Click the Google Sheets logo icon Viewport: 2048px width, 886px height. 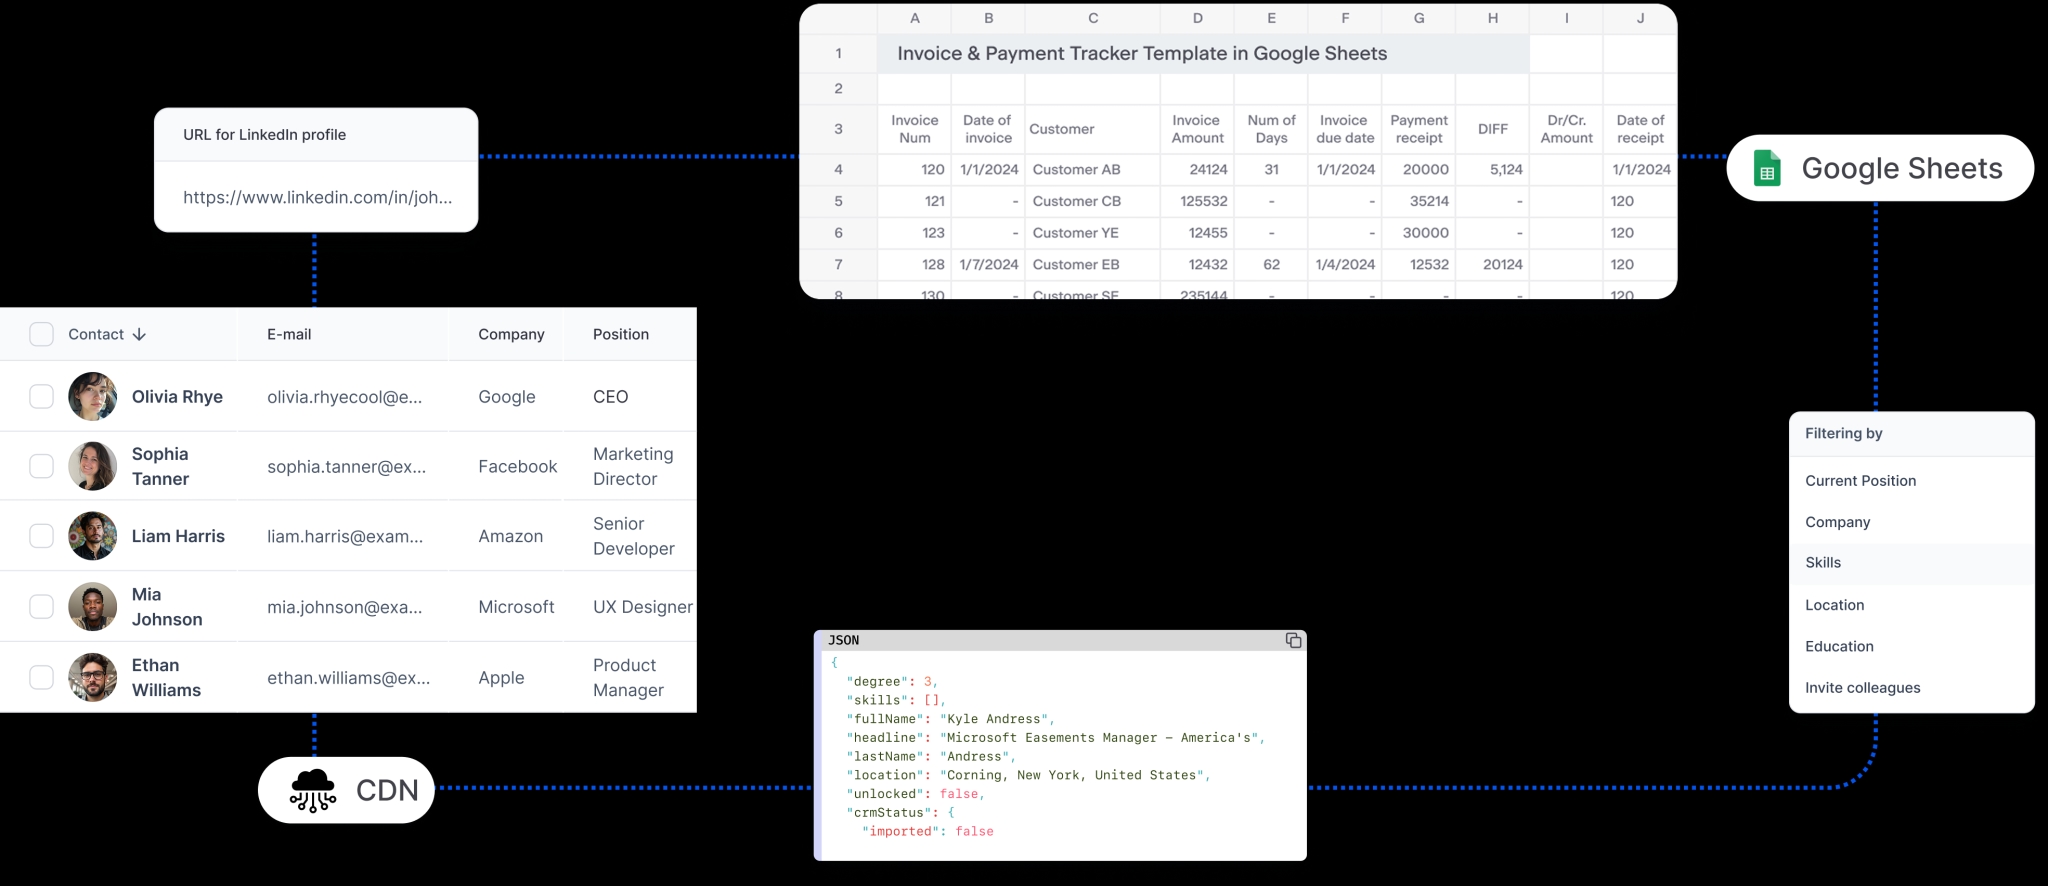tap(1767, 169)
